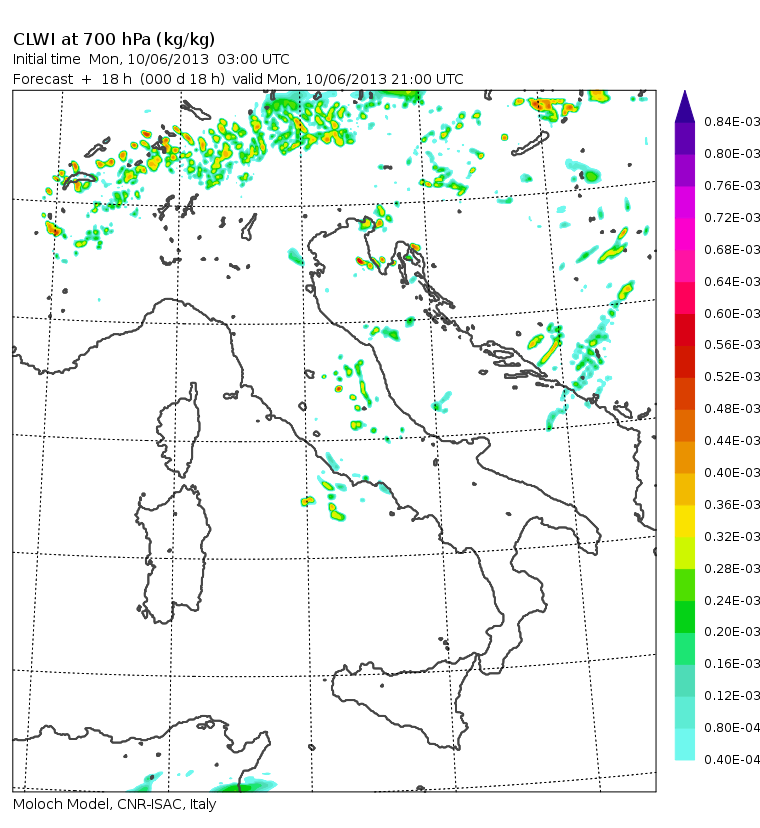Click the 0.68E-03 colorbar label
Viewport: 760px width, 828px height.
(732, 250)
